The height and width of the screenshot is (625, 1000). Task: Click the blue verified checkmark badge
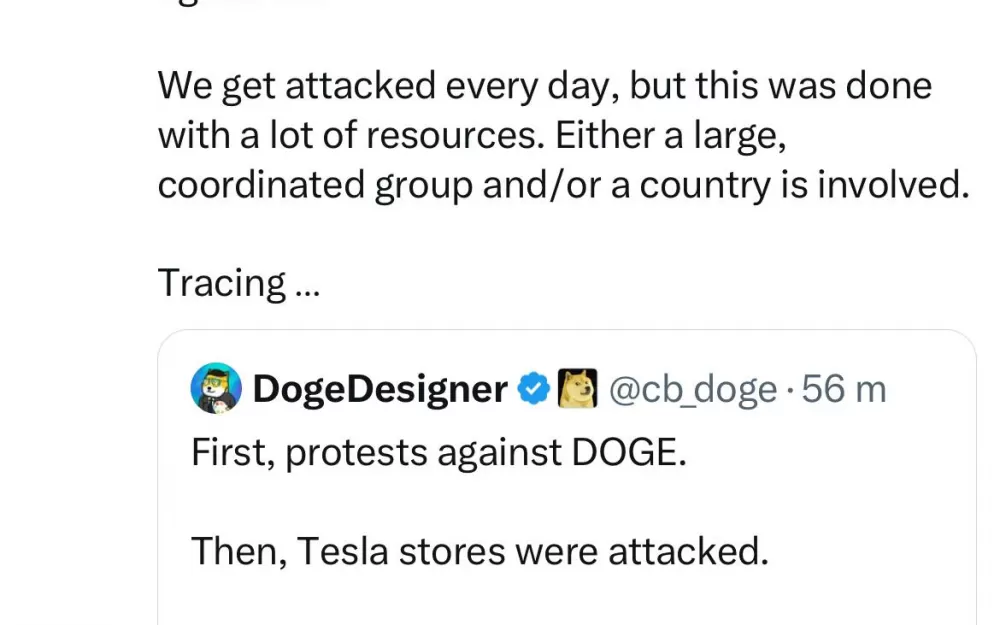tap(533, 389)
